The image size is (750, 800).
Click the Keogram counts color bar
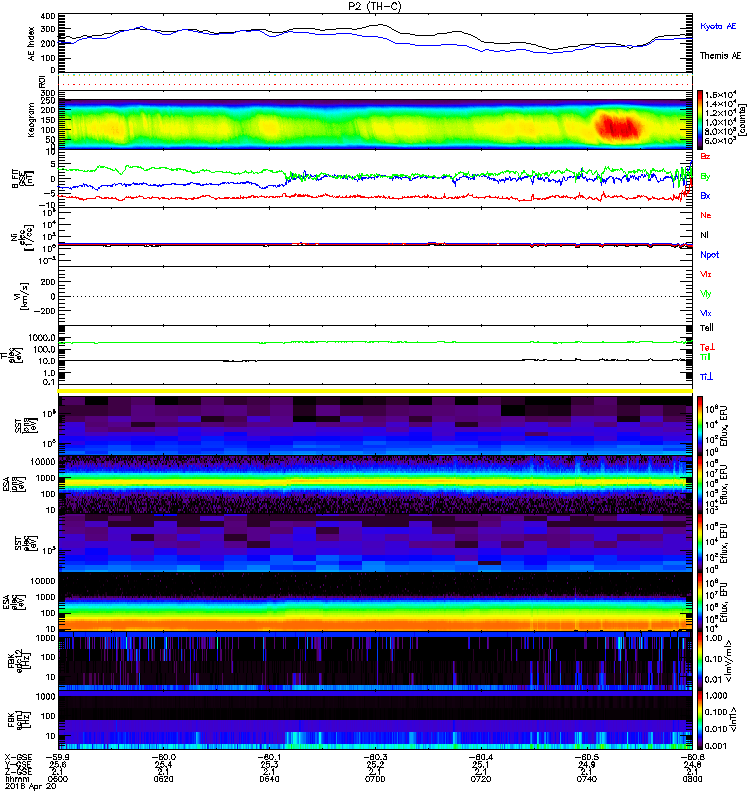700,120
